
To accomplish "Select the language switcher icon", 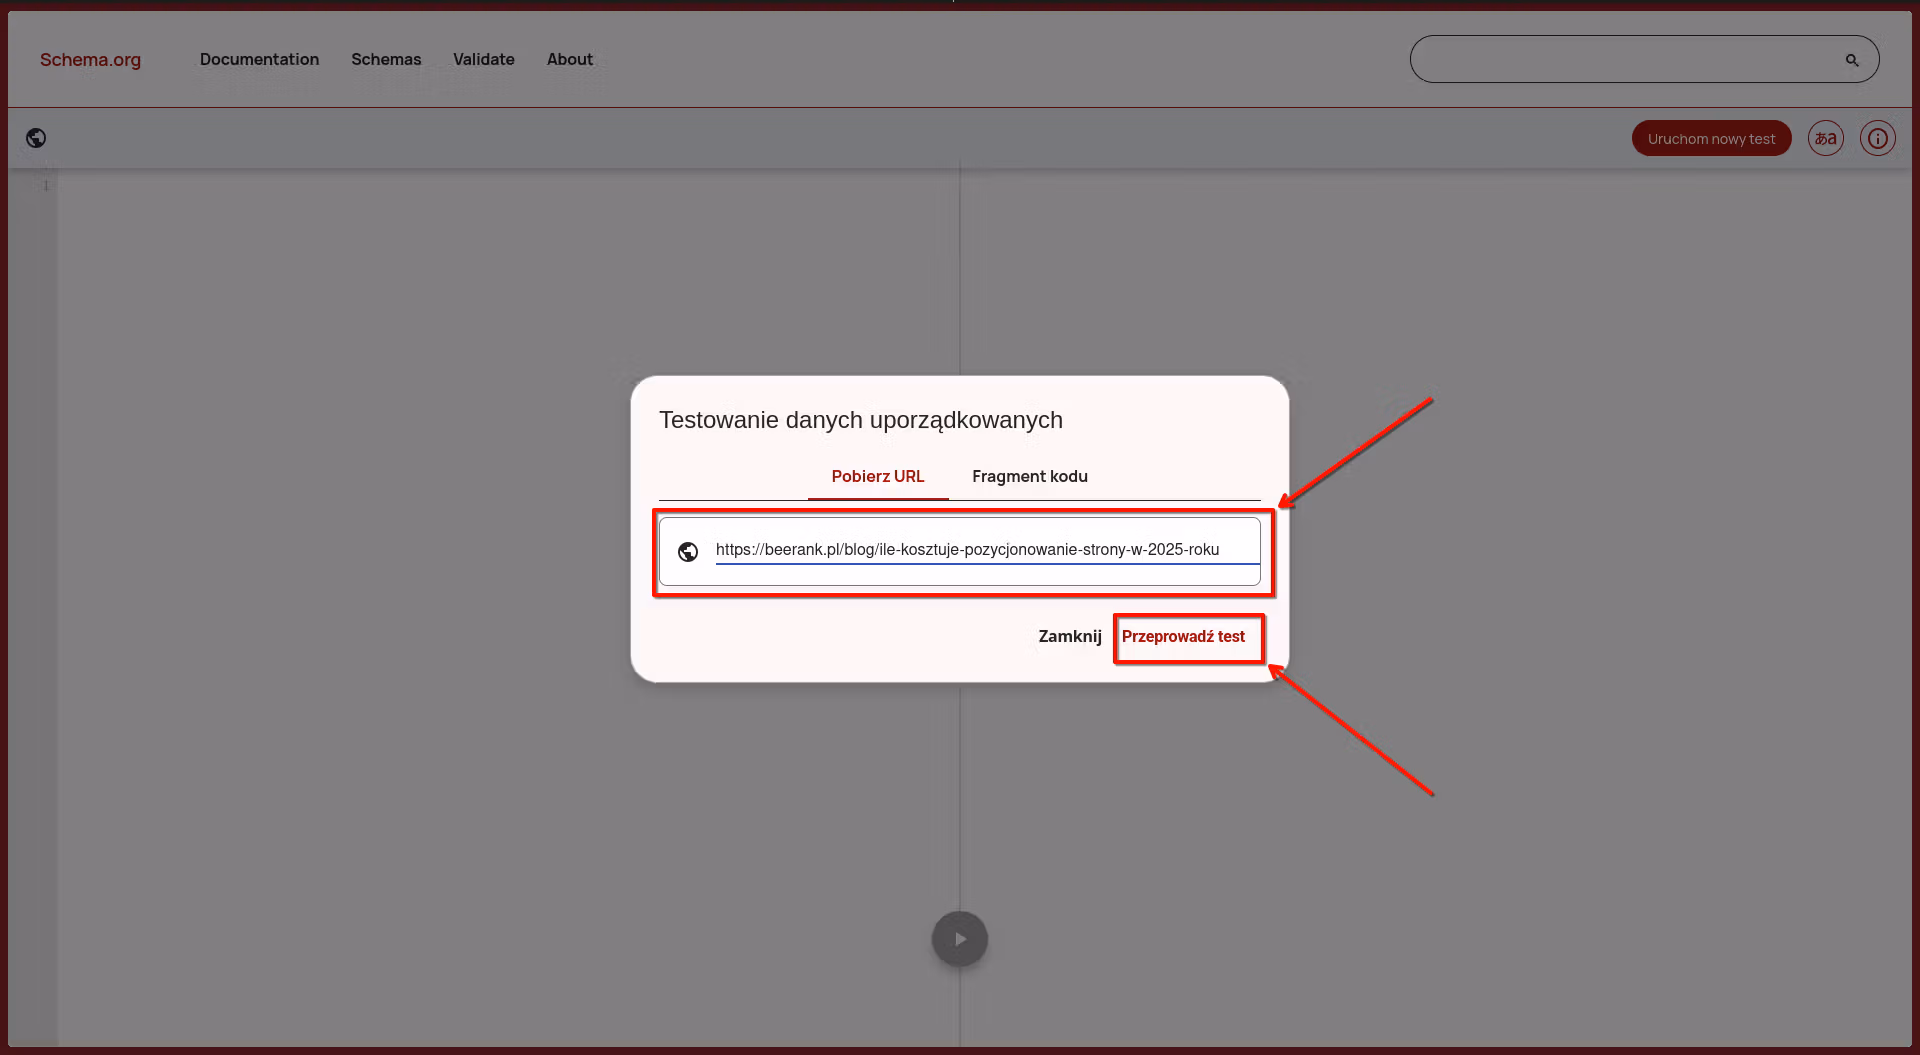I will coord(1825,138).
